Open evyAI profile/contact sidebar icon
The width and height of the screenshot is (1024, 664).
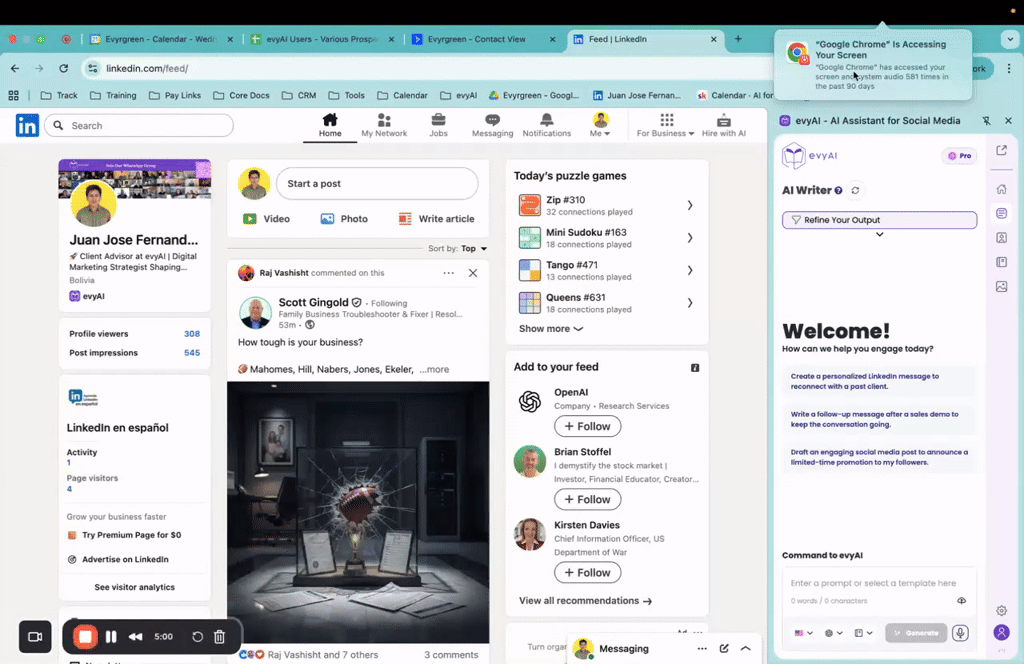pos(1001,238)
